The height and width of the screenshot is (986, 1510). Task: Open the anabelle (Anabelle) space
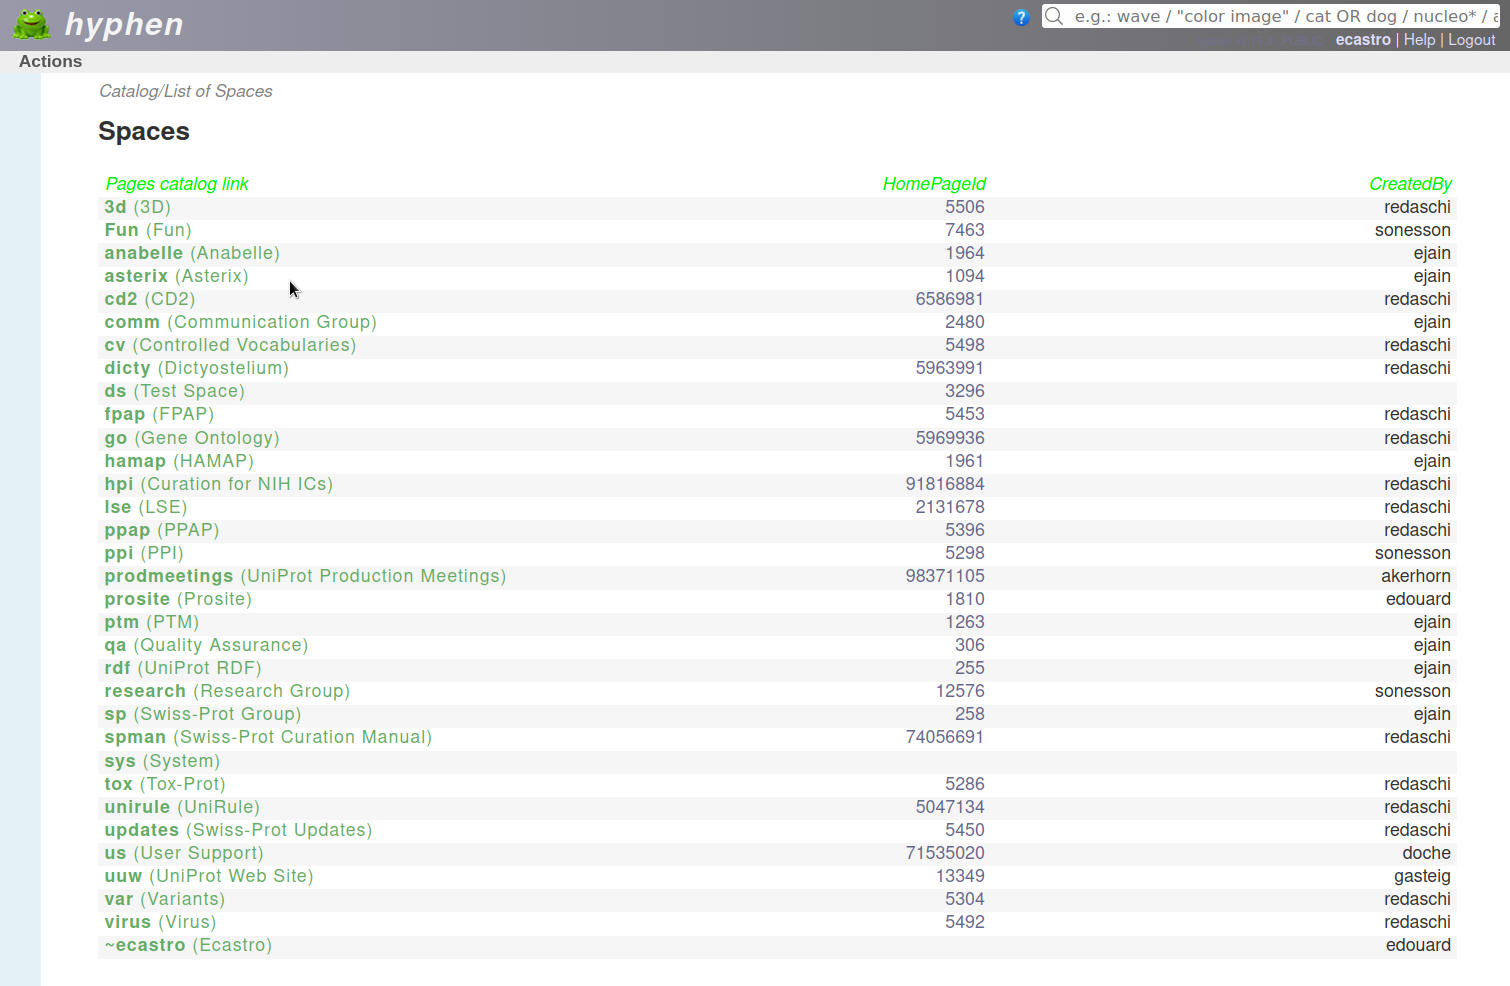tap(192, 253)
